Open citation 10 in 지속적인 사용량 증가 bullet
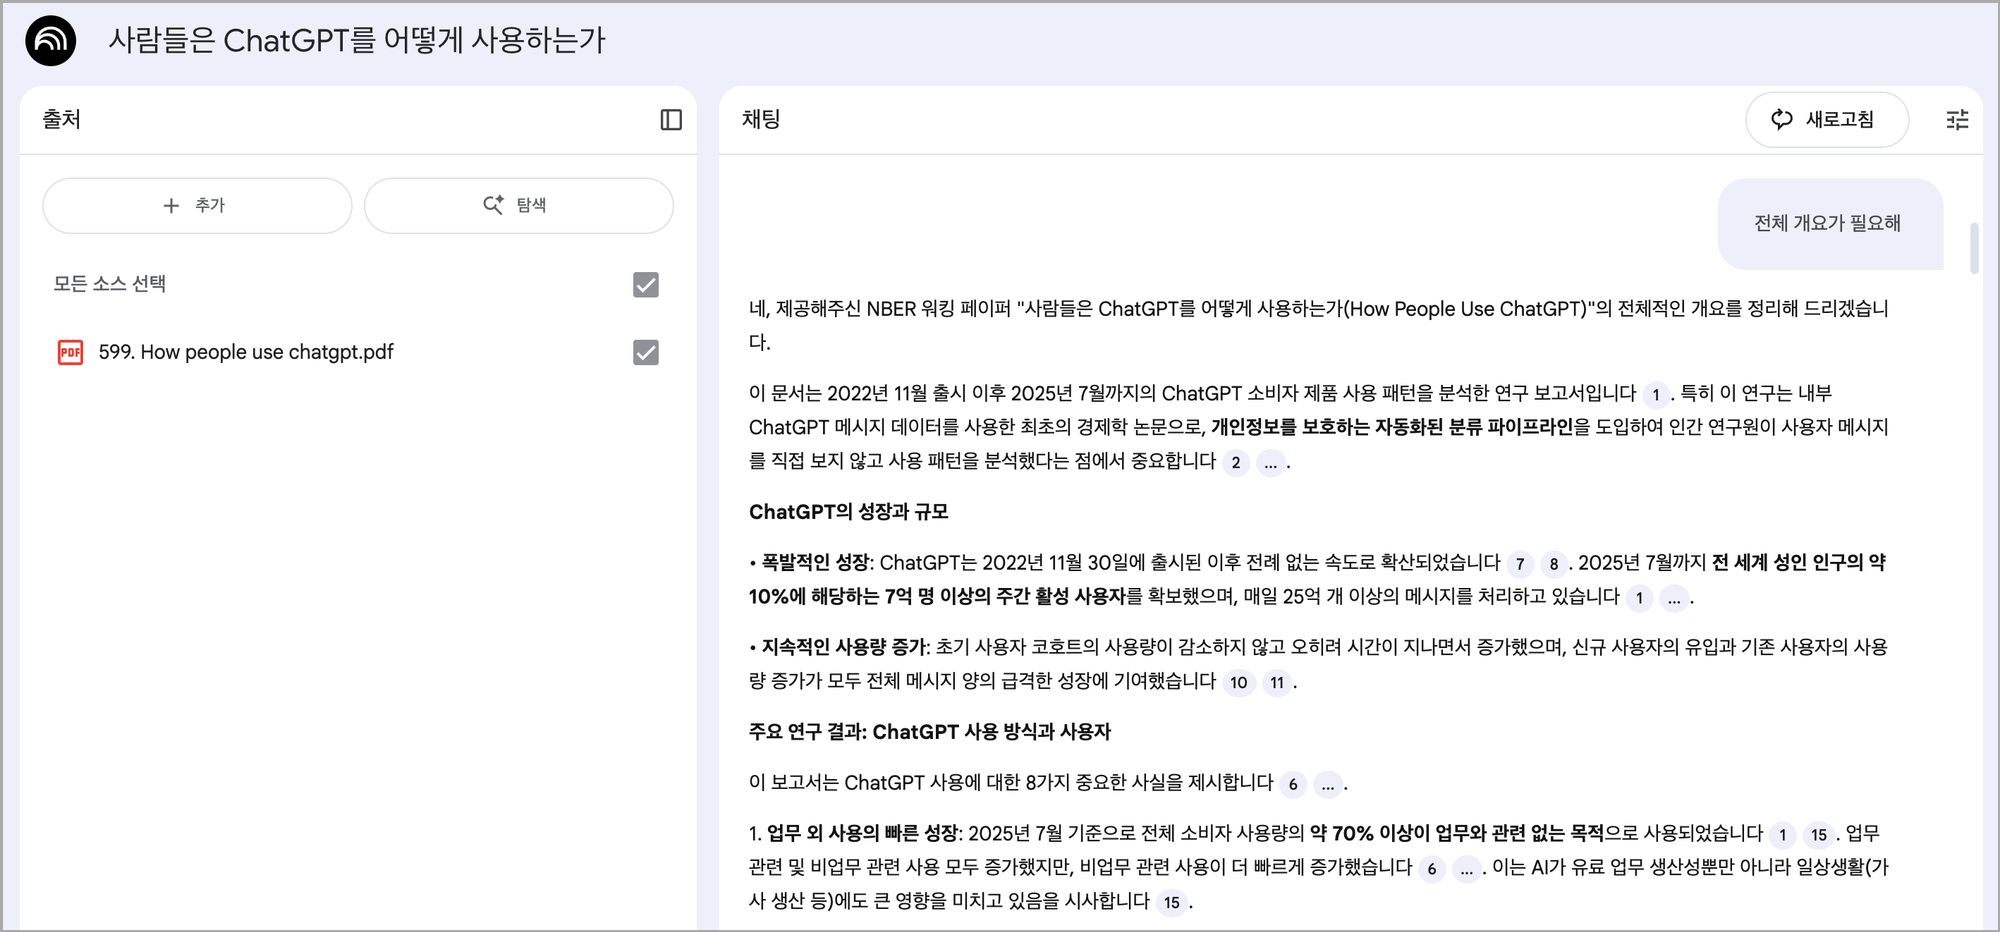 tap(1239, 683)
